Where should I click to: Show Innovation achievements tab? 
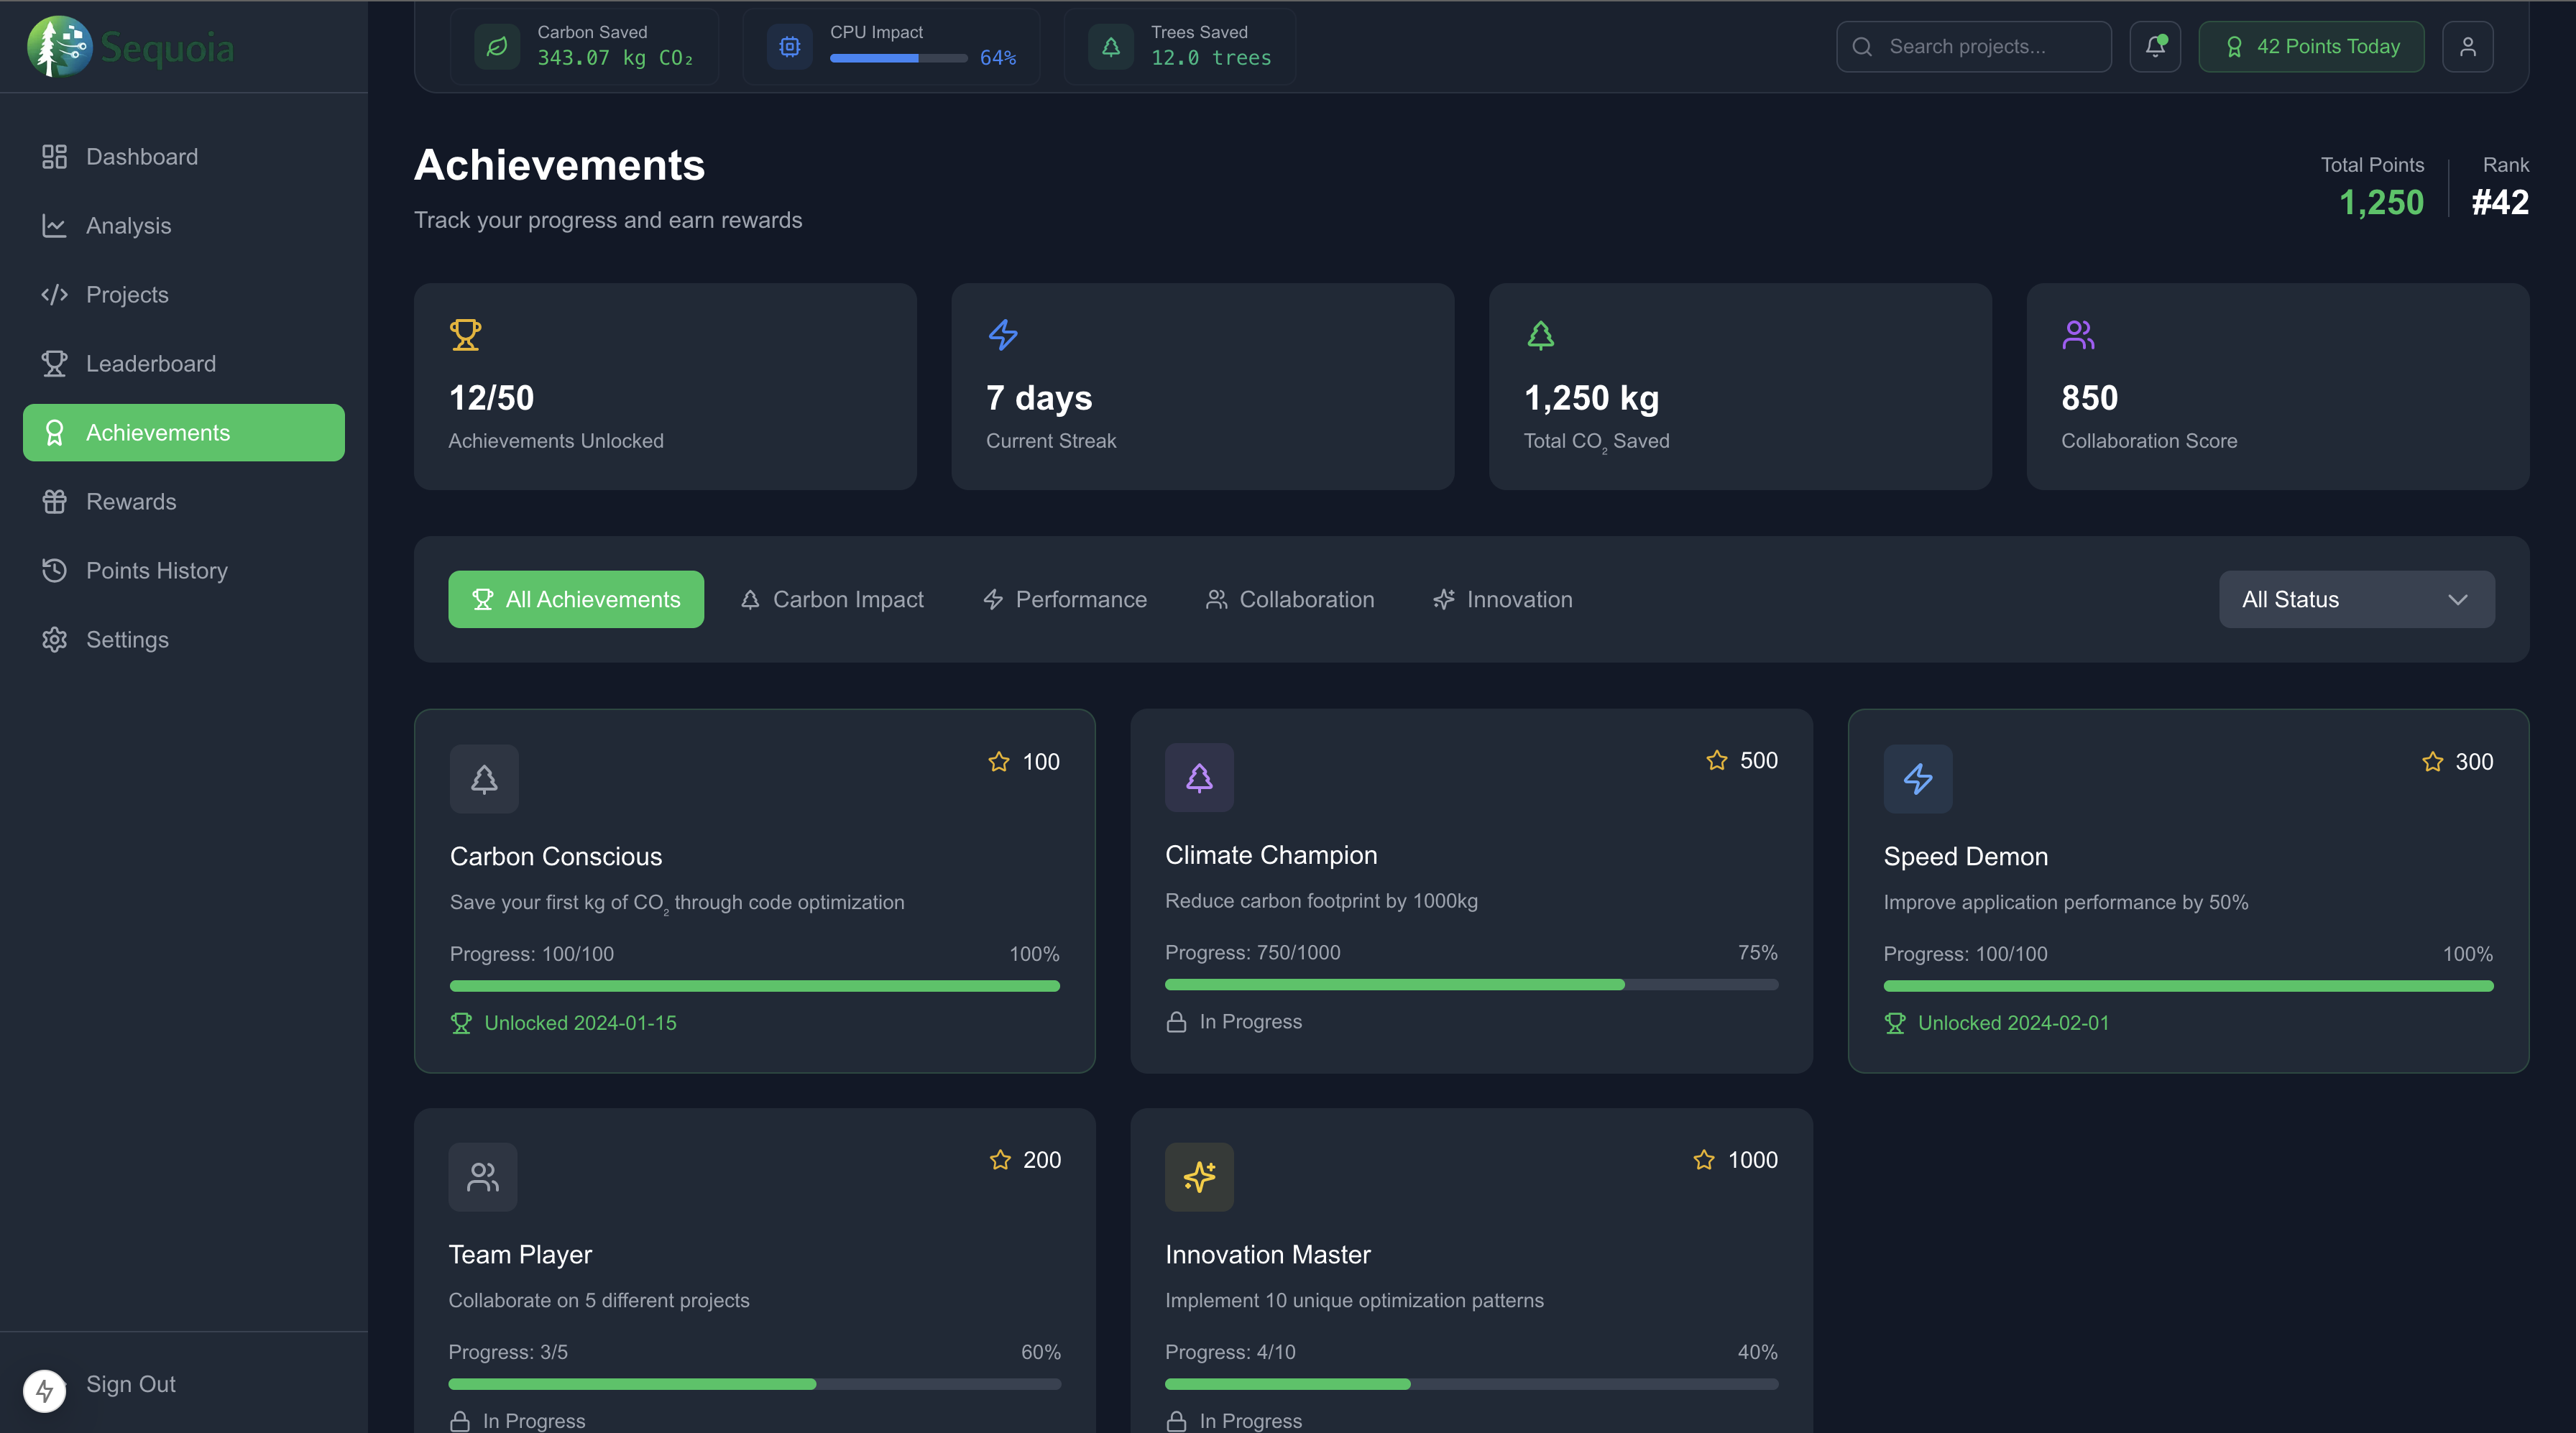[x=1503, y=599]
